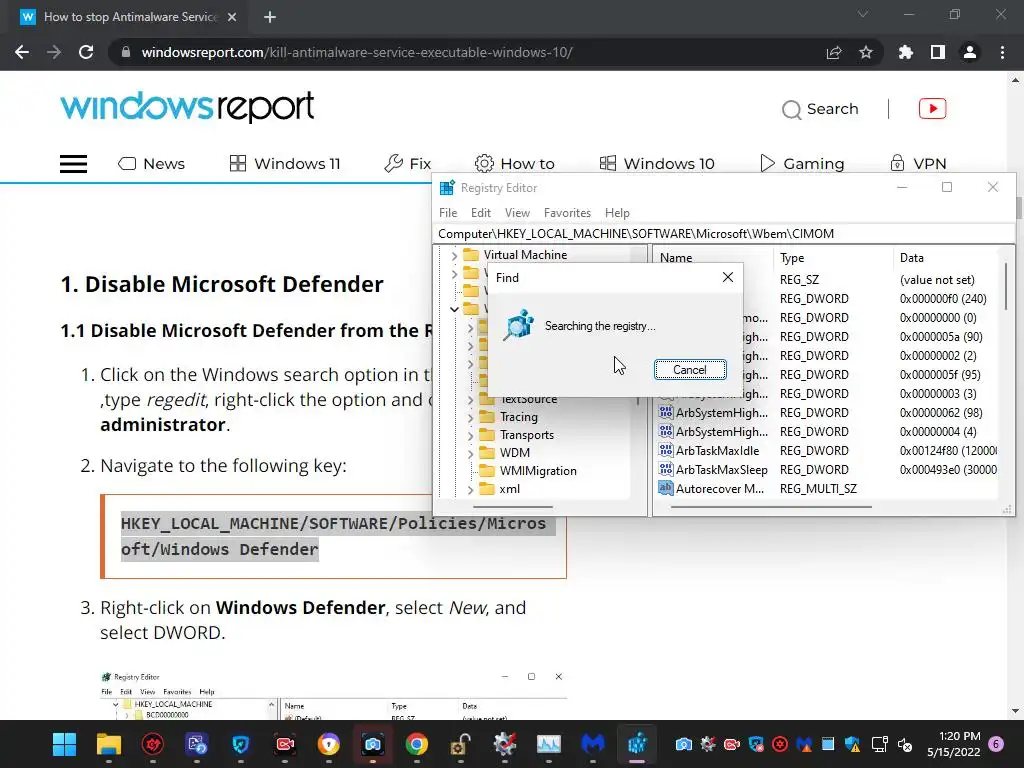Screen dimensions: 1024x768
Task: Cancel the registry search
Action: (690, 370)
